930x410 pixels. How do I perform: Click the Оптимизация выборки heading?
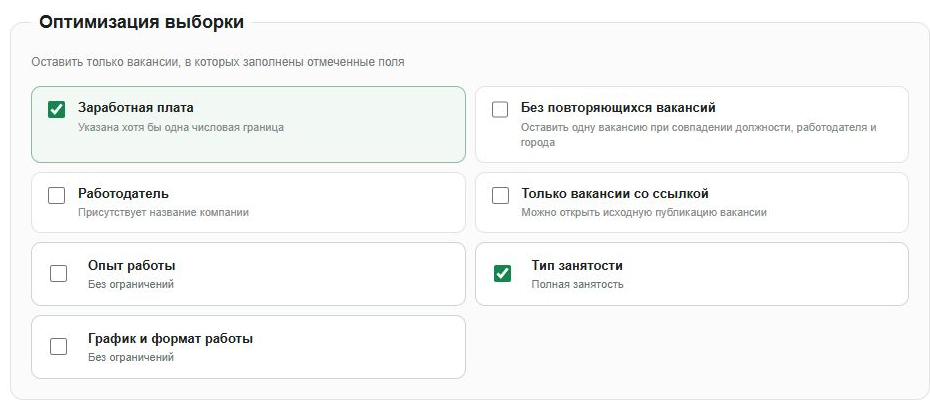pyautogui.click(x=141, y=23)
